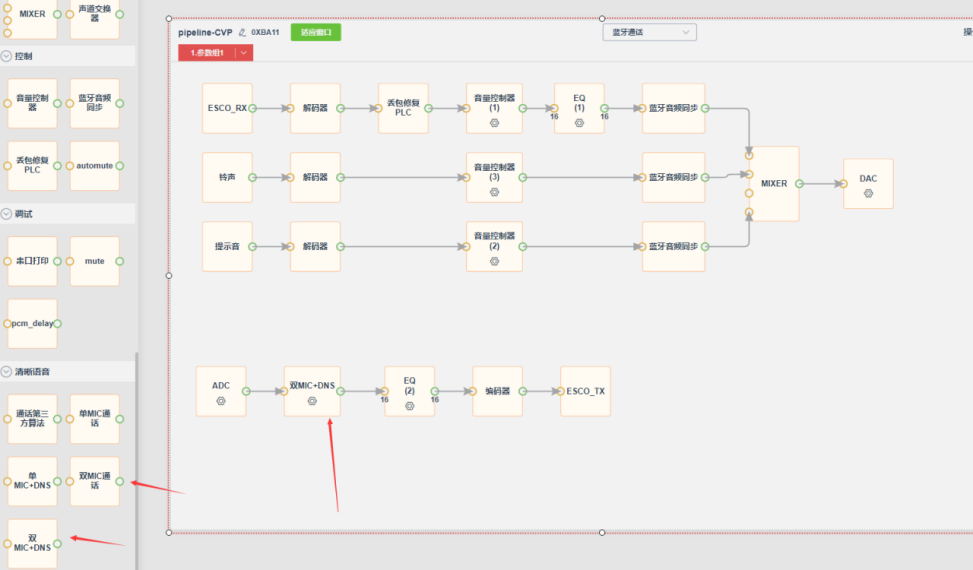Click the orange input port of ESCO_TX
Viewport: 973px width, 570px height.
click(x=560, y=391)
